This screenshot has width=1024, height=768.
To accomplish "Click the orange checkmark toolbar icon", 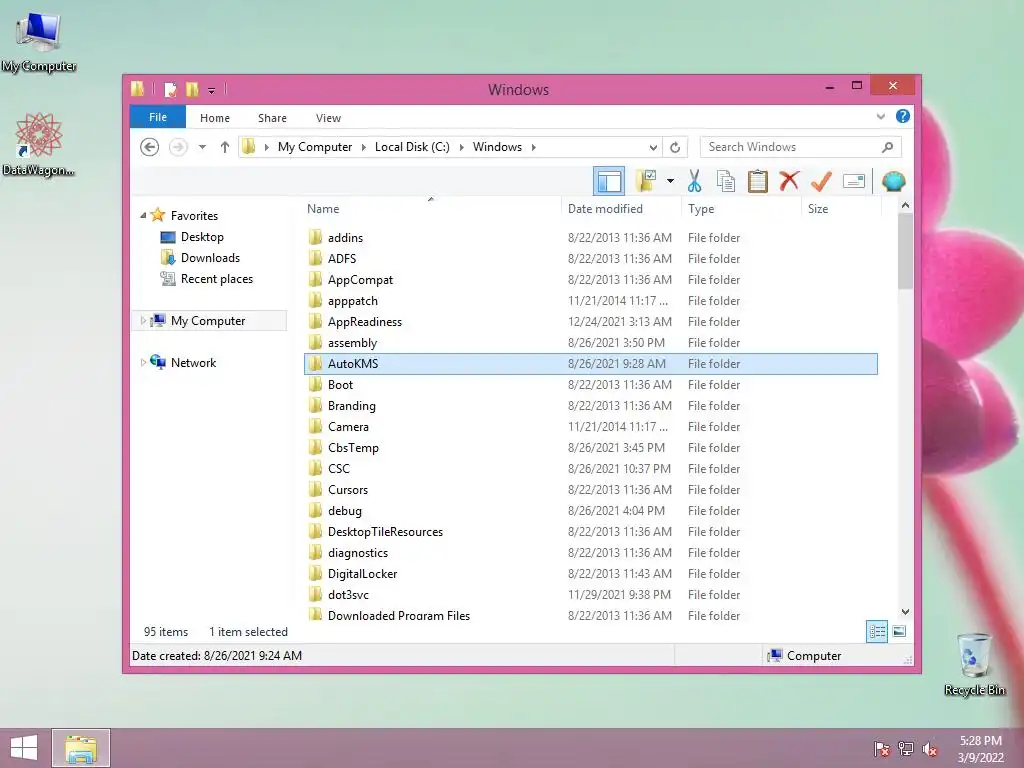I will pyautogui.click(x=821, y=181).
